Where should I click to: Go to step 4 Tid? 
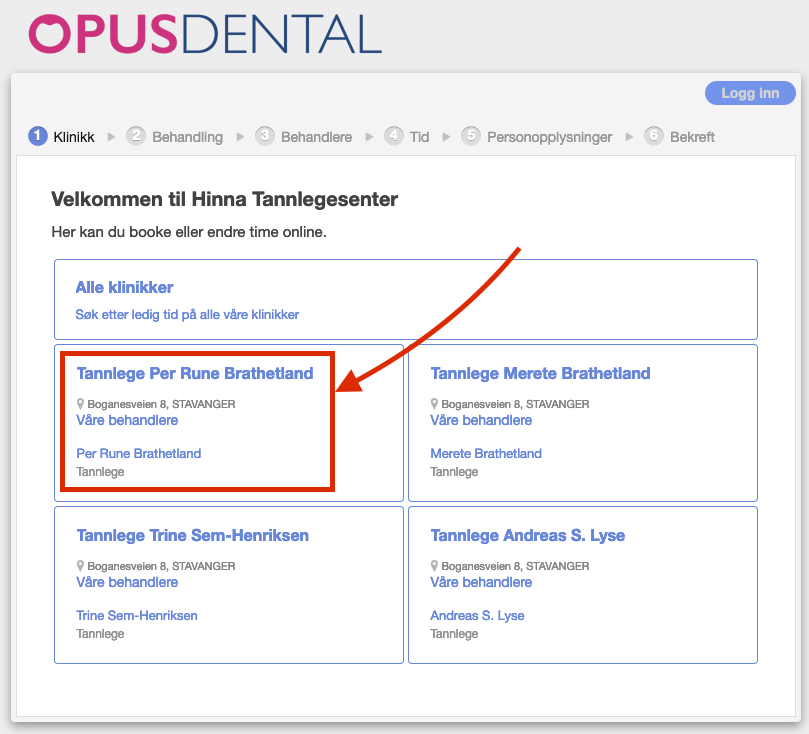(x=407, y=137)
